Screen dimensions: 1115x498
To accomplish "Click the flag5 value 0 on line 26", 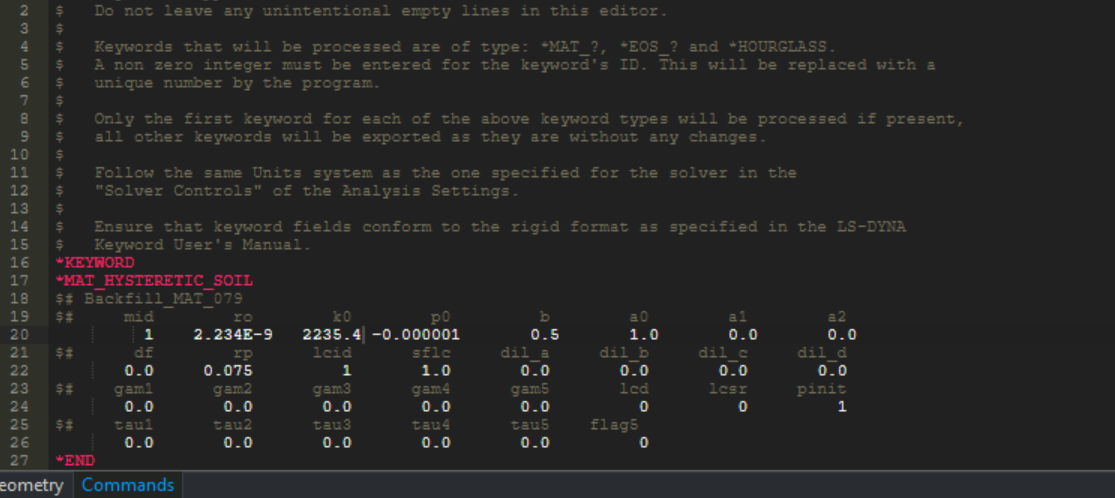I will tap(644, 443).
